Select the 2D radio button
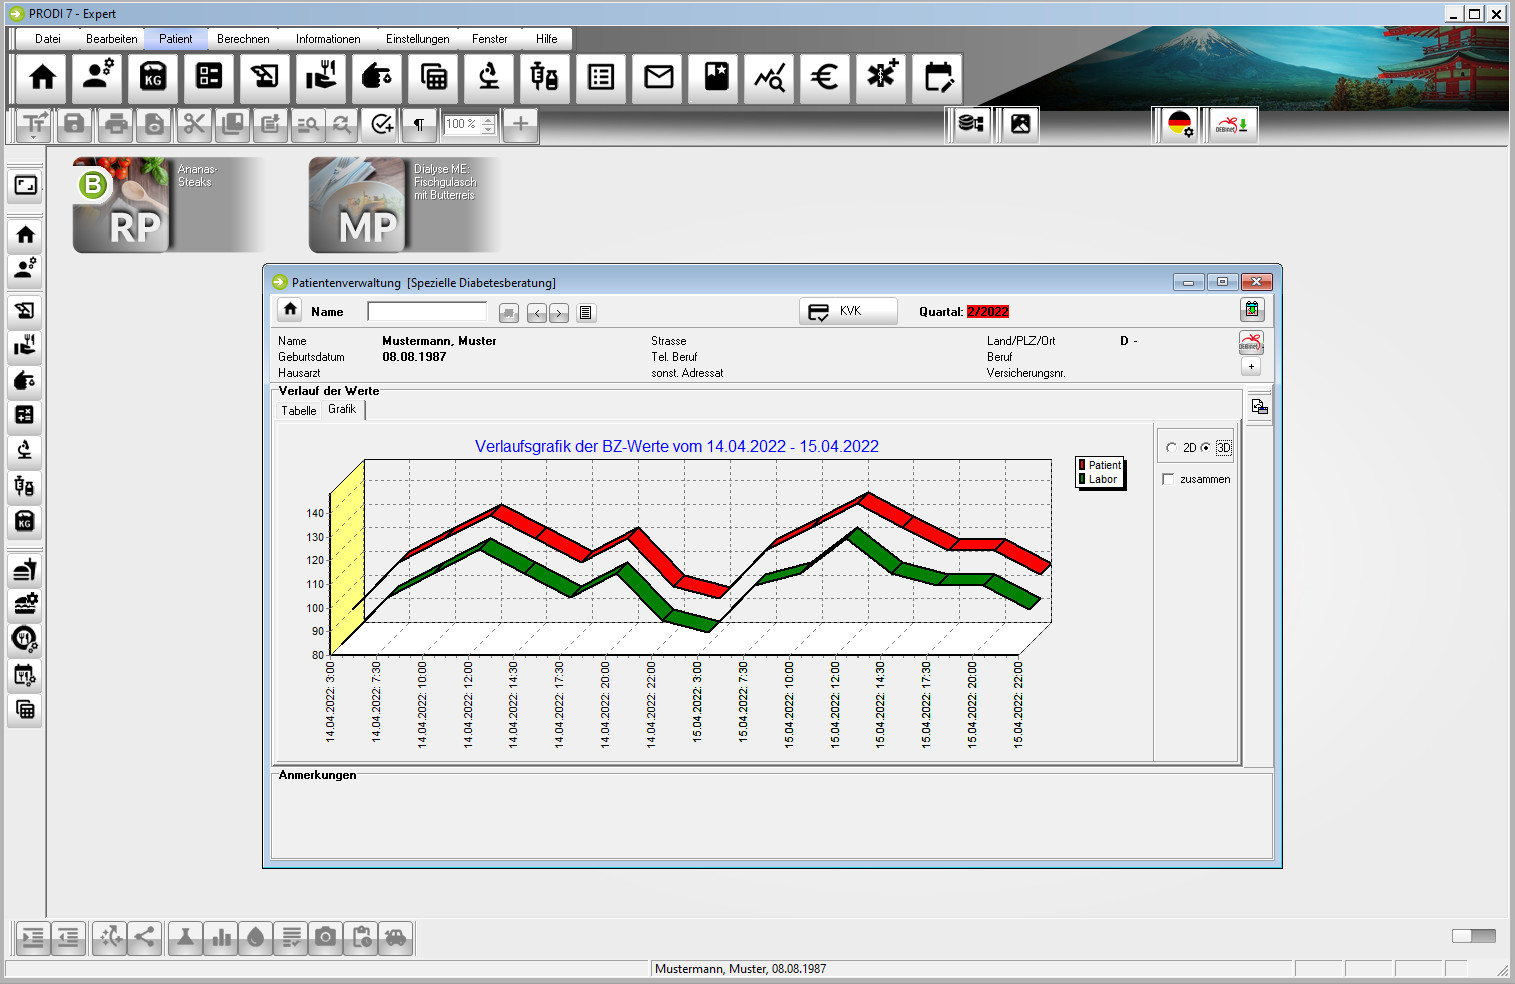 (1172, 448)
